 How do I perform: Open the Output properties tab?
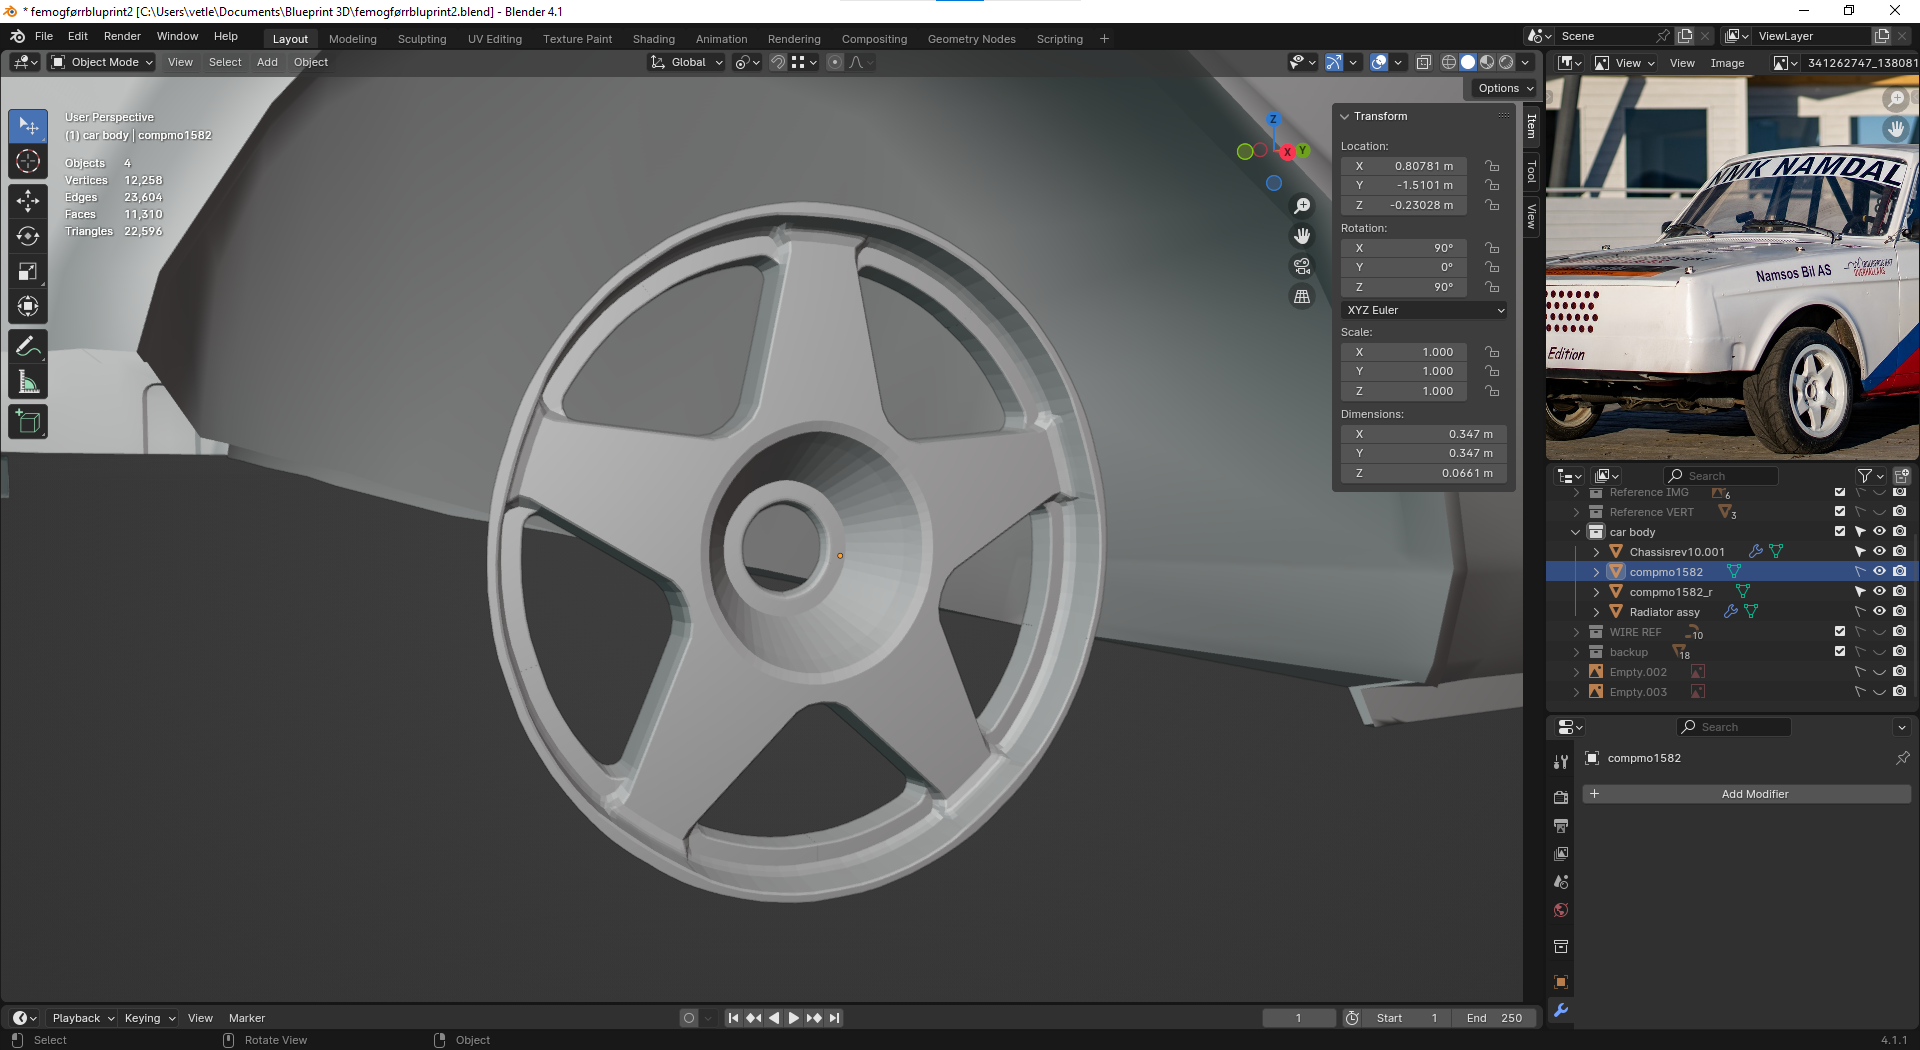(1561, 825)
